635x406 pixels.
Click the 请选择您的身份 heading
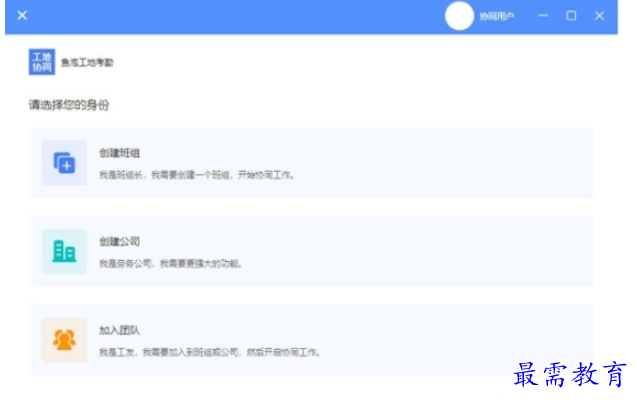pyautogui.click(x=69, y=105)
